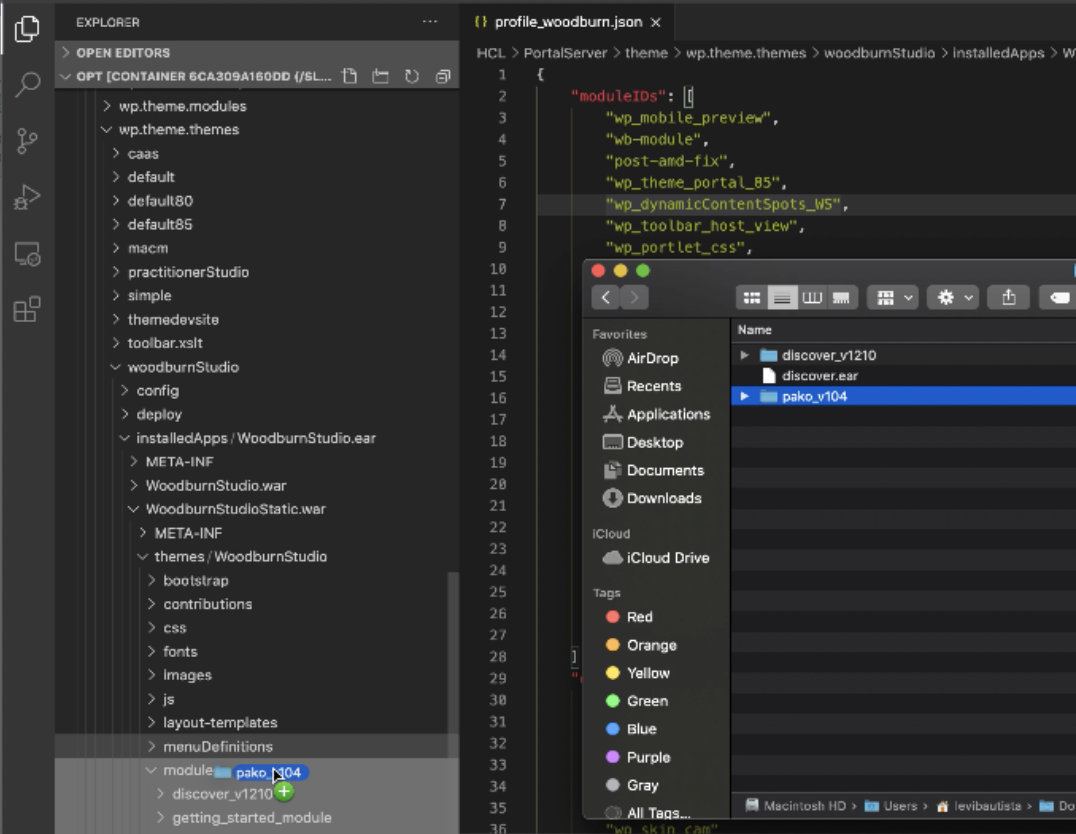This screenshot has width=1076, height=834.
Task: Click the Share icon in Finder toolbar
Action: tap(1009, 296)
